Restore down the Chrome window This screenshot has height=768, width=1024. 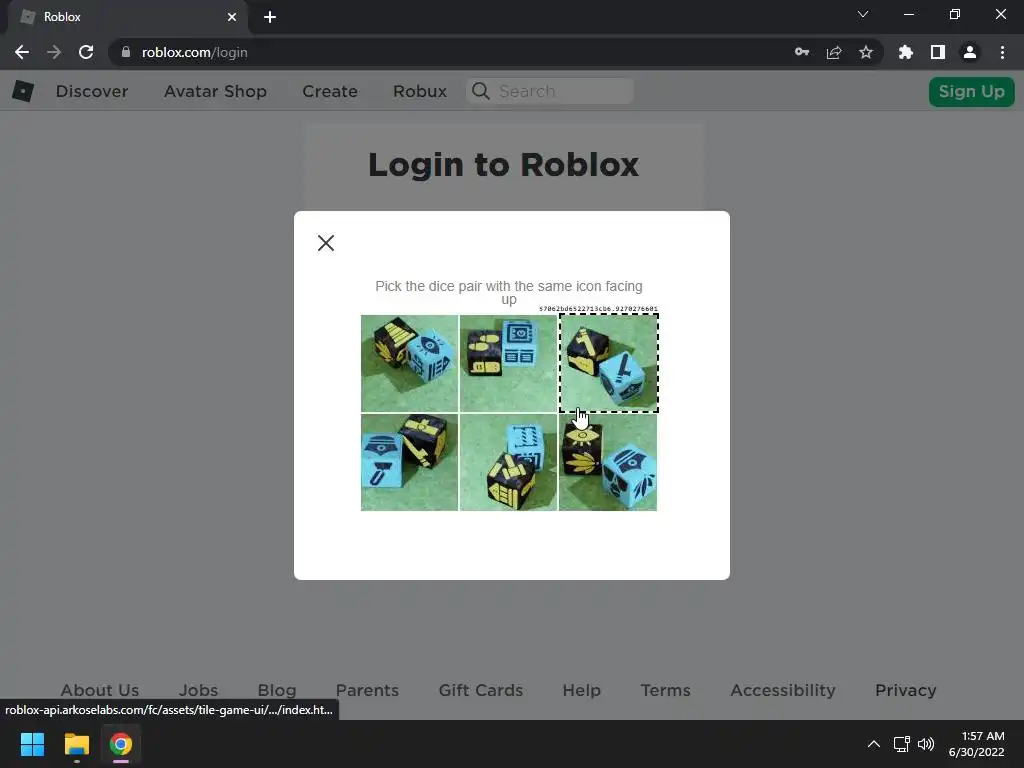click(x=955, y=14)
